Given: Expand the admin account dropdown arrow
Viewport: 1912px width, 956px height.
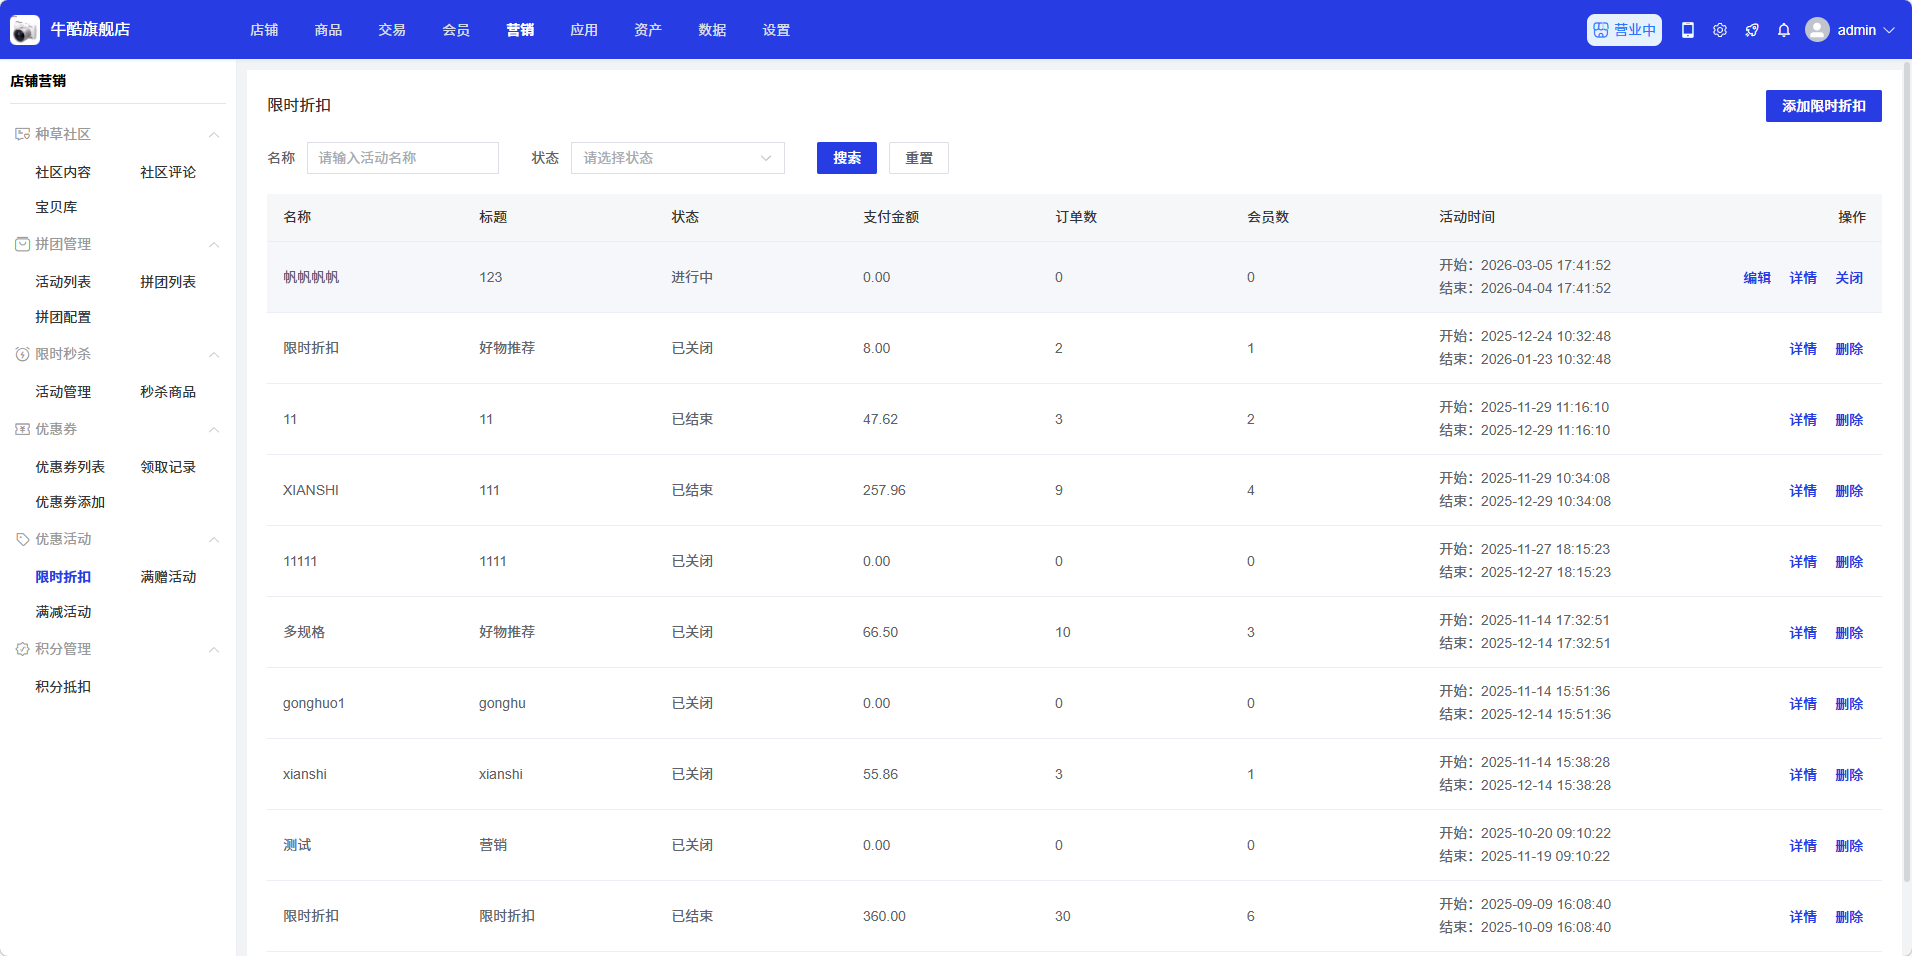Looking at the screenshot, I should [x=1889, y=30].
